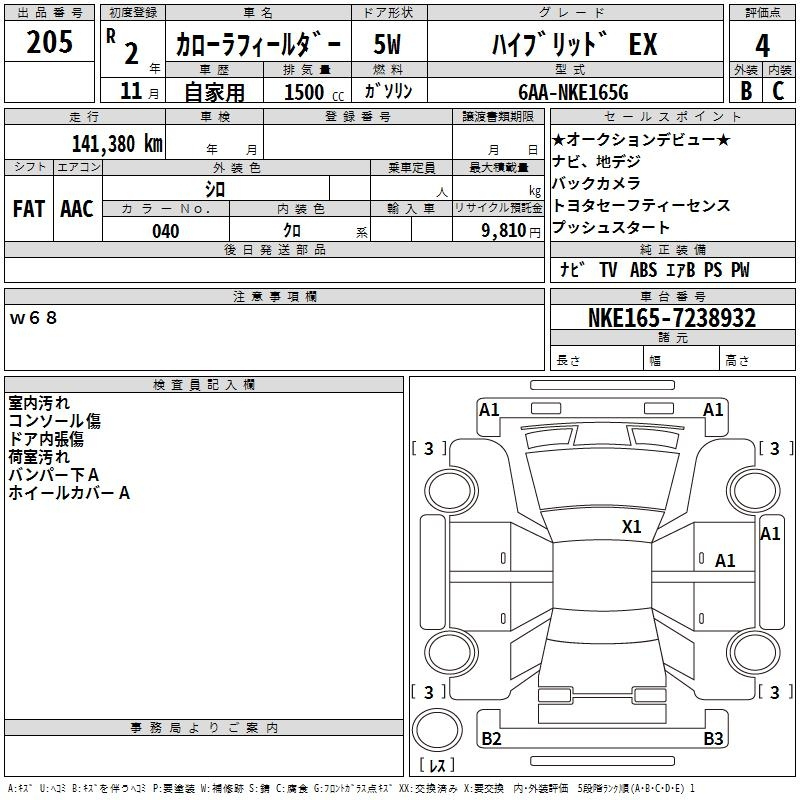Click the X1 marker on car diagram
Viewport: 800px width, 800px height.
pyautogui.click(x=631, y=527)
